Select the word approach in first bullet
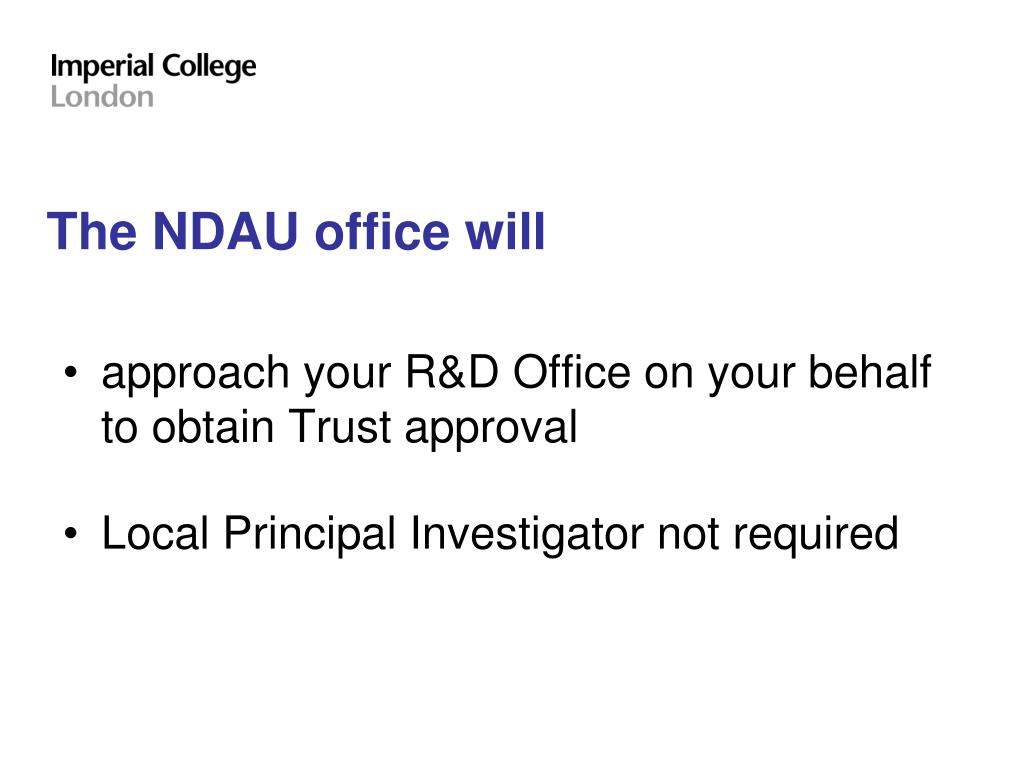 (195, 376)
